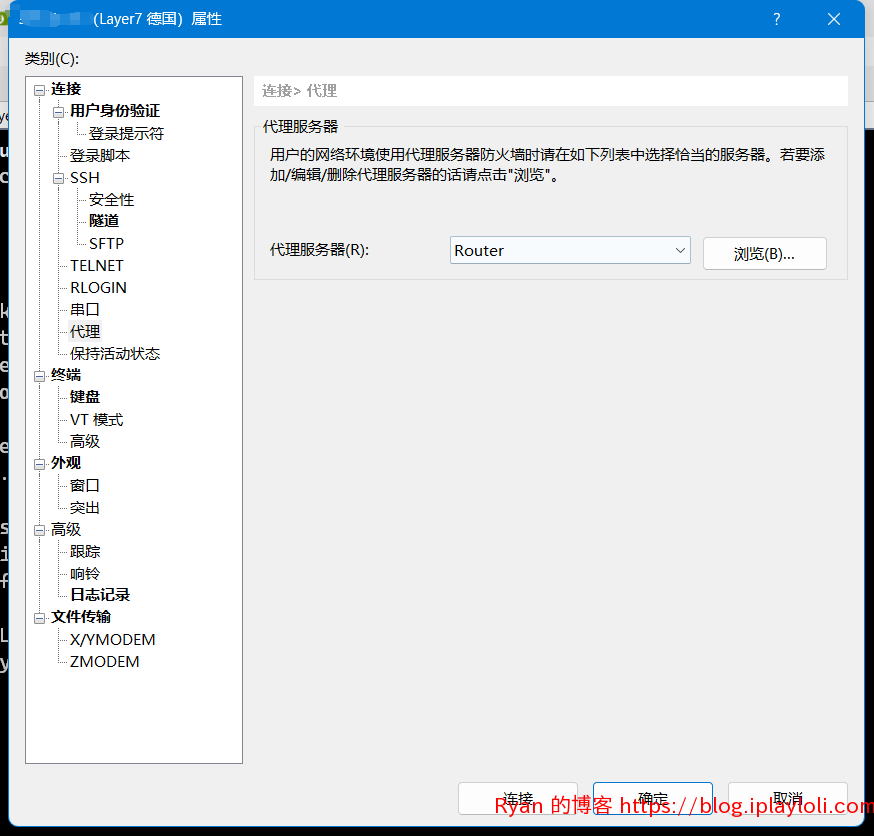Select 文件传输 category in tree
874x836 pixels.
click(81, 617)
